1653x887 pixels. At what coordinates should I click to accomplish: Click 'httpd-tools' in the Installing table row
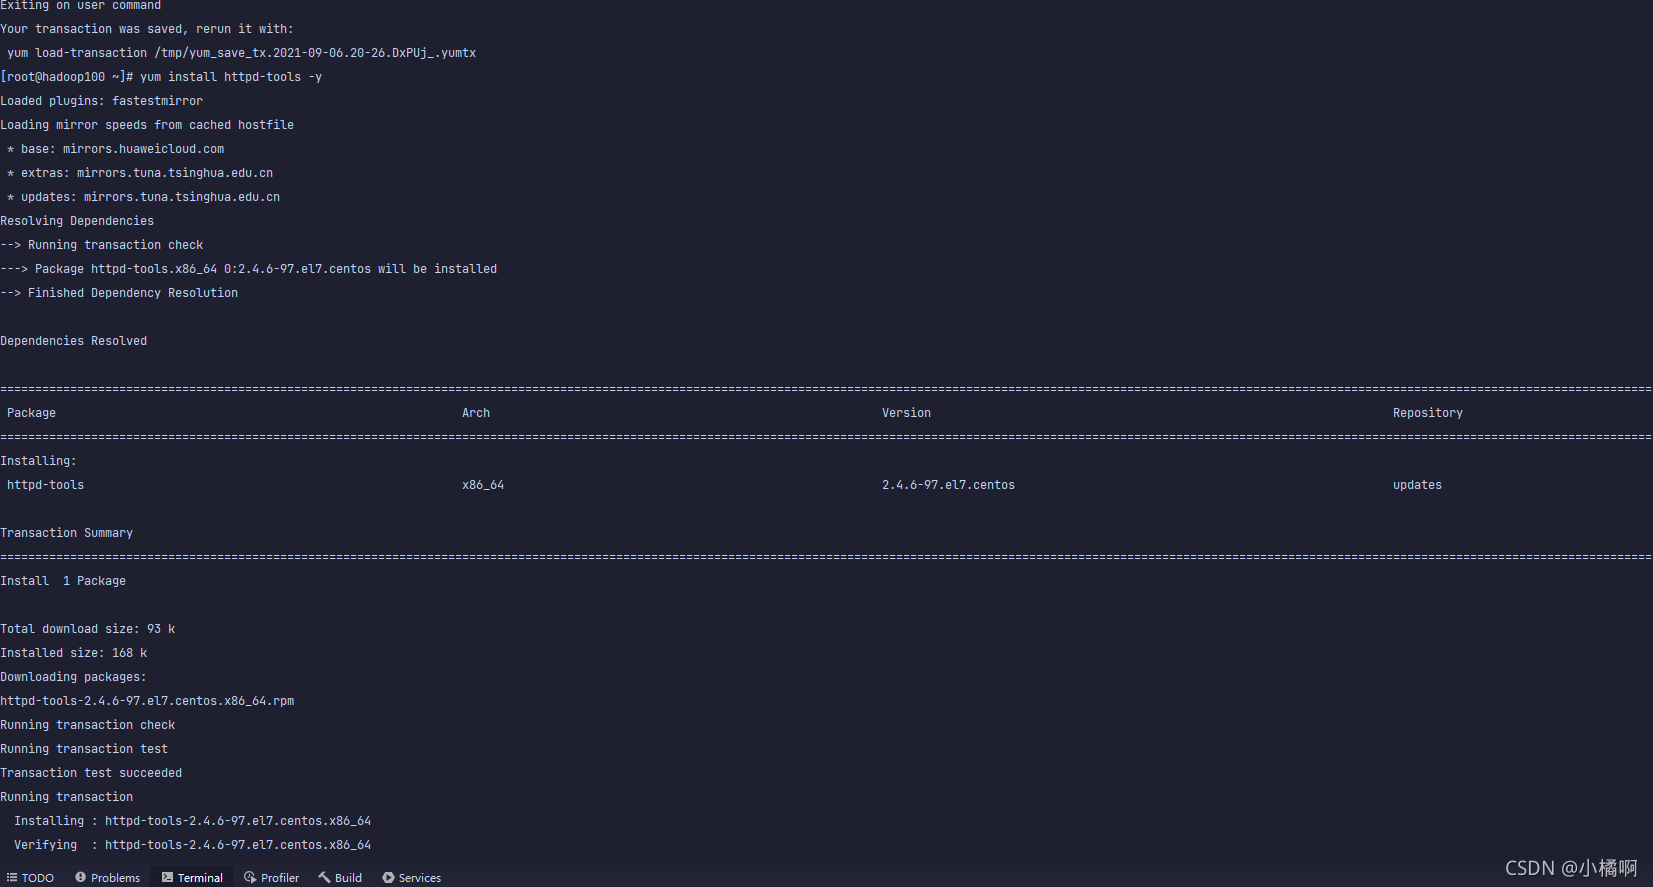(45, 485)
